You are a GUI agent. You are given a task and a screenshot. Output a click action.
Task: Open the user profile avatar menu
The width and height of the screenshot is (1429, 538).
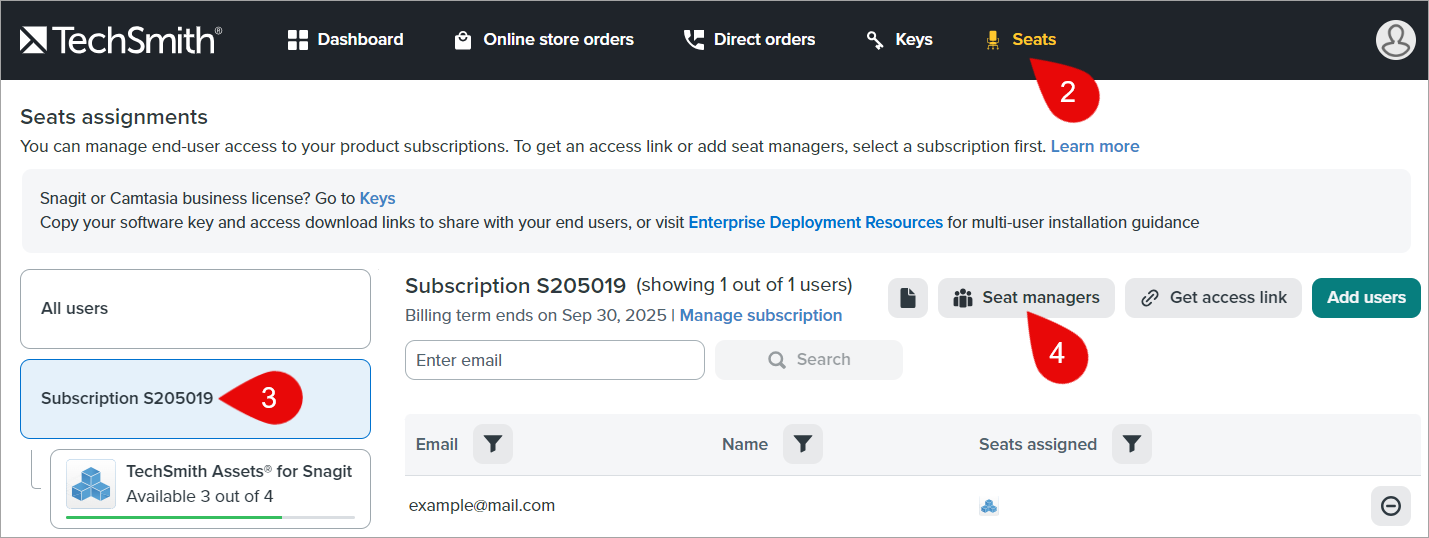(1395, 40)
